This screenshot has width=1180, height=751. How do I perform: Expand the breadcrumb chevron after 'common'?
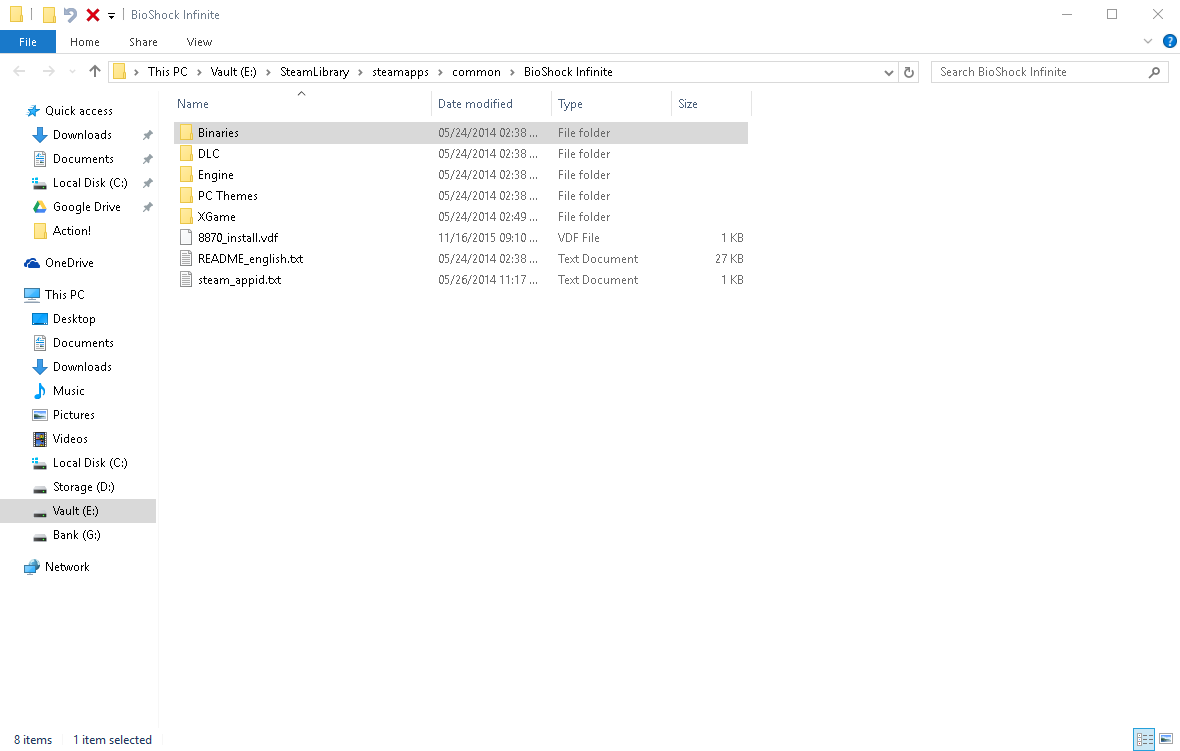(x=512, y=72)
